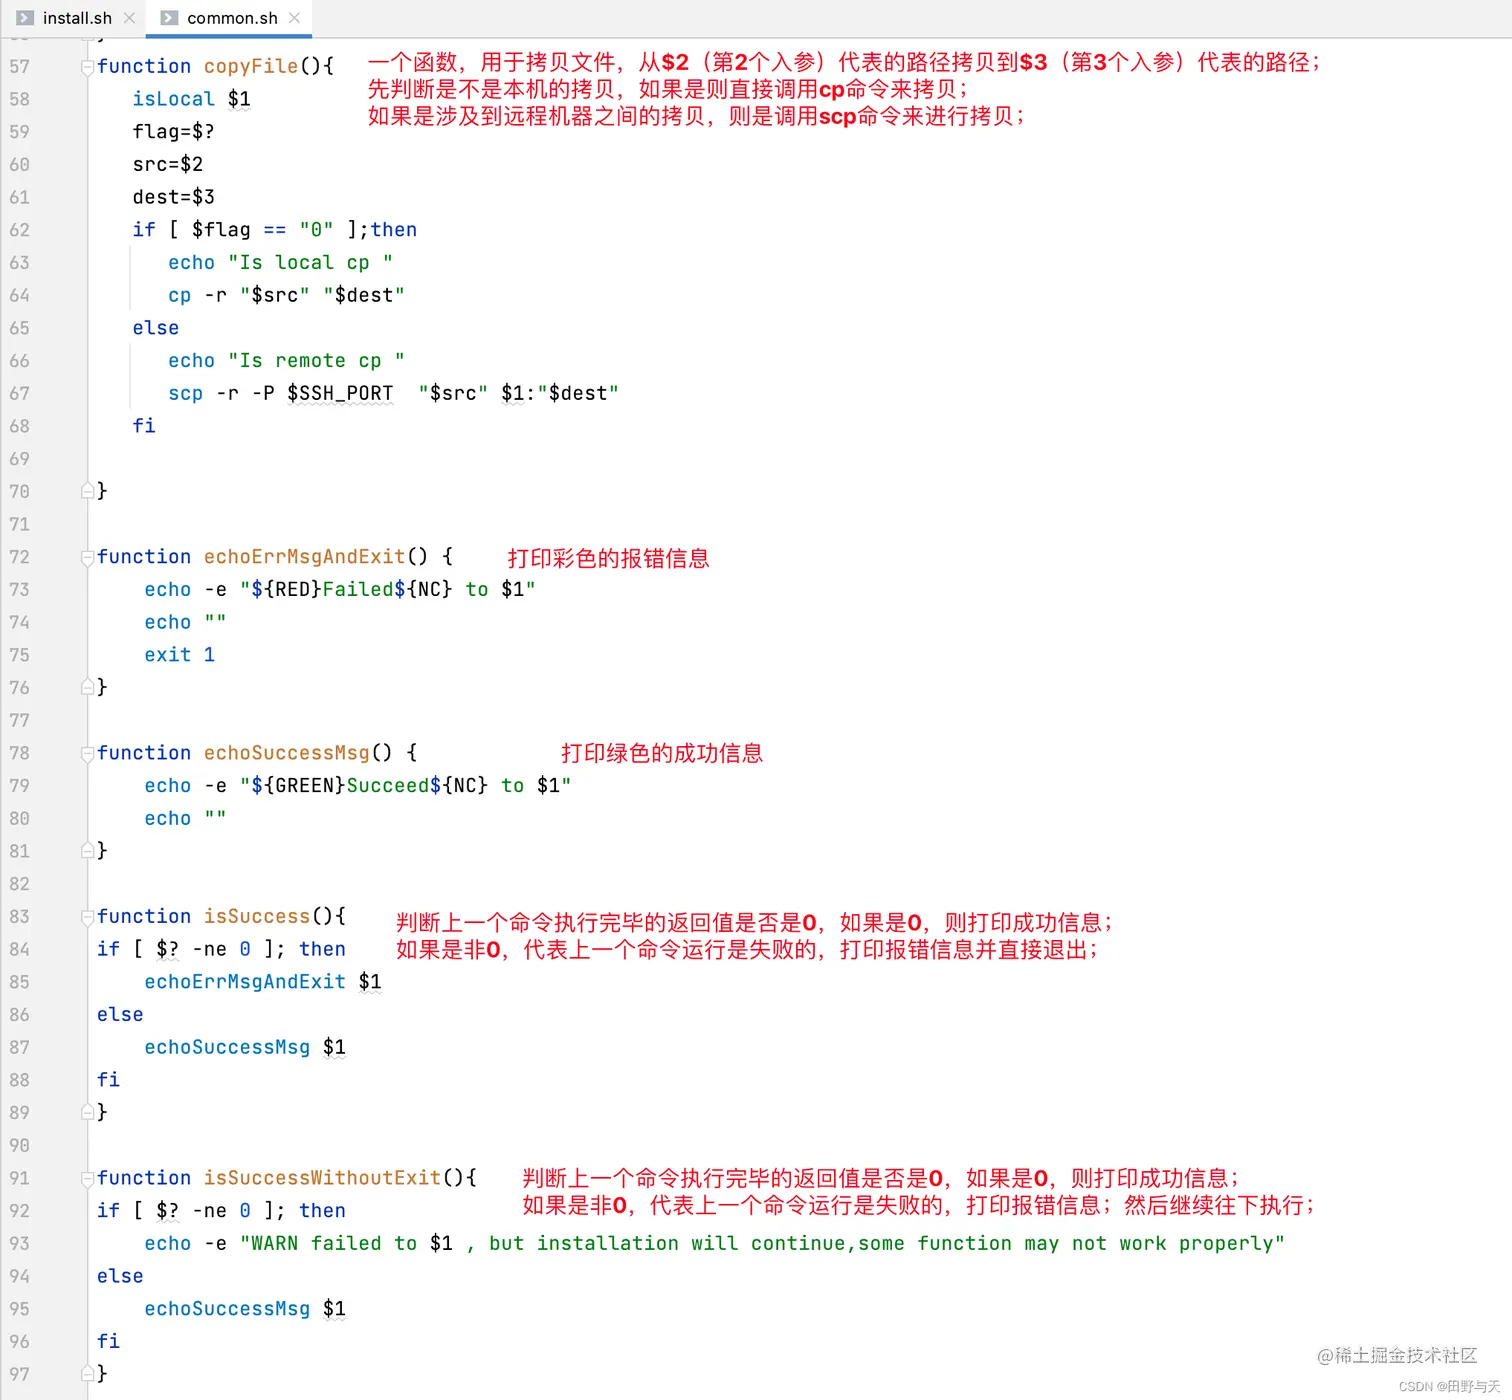This screenshot has height=1400, width=1512.
Task: Click line number 83 in the gutter
Action: pyautogui.click(x=19, y=917)
